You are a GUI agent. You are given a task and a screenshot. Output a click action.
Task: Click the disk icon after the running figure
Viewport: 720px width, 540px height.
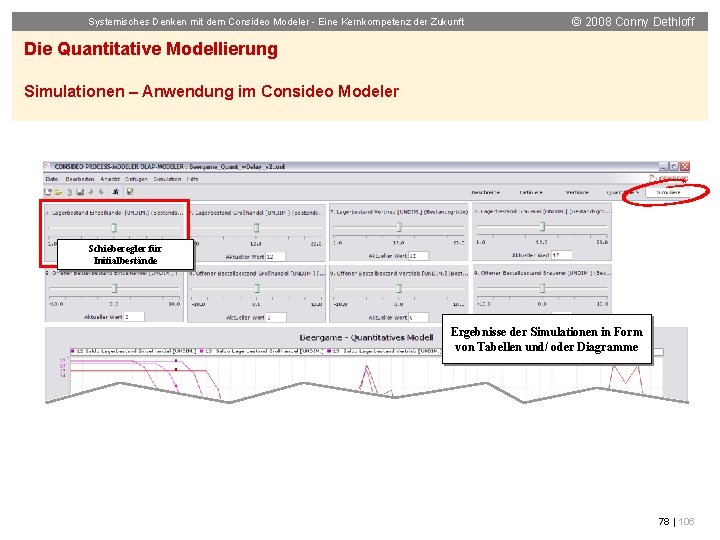click(x=130, y=192)
